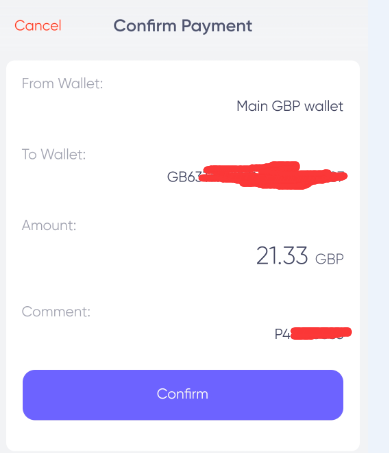Cancel the payment confirmation
This screenshot has width=389, height=453.
pyautogui.click(x=38, y=26)
